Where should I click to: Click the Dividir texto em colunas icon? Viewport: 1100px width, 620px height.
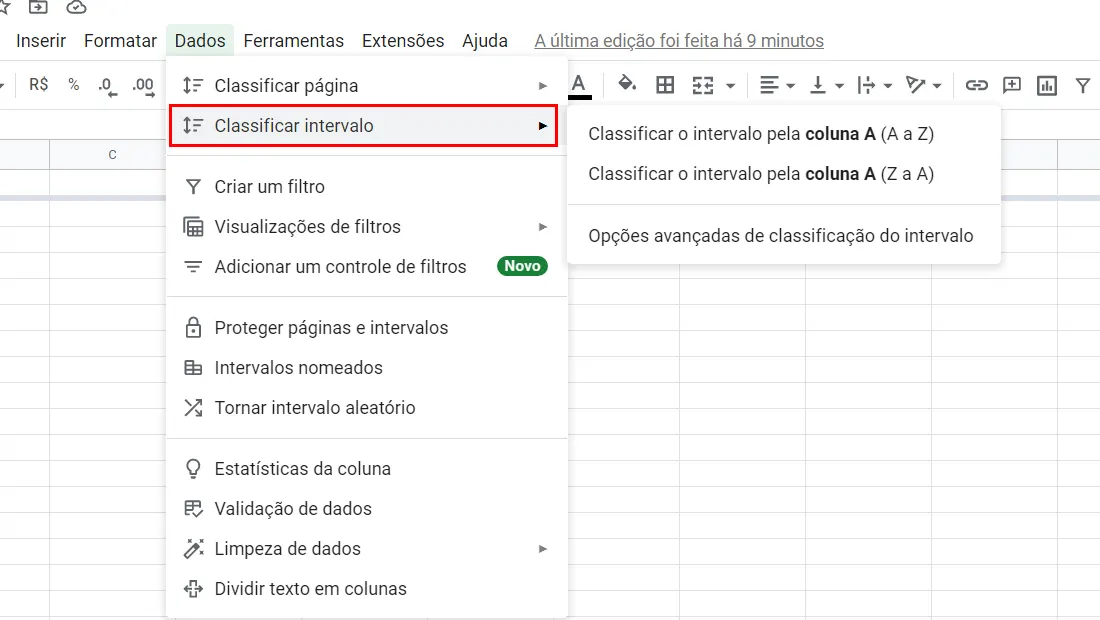point(193,588)
